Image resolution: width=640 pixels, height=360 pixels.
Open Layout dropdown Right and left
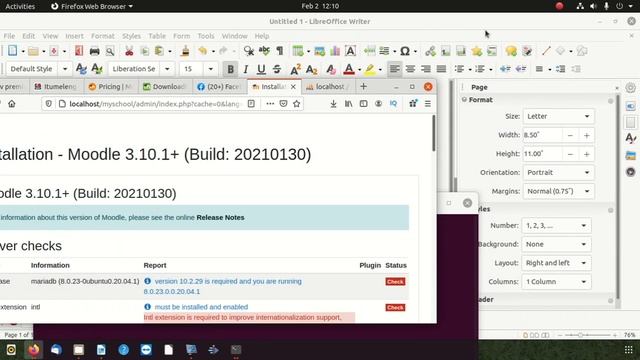(556, 263)
